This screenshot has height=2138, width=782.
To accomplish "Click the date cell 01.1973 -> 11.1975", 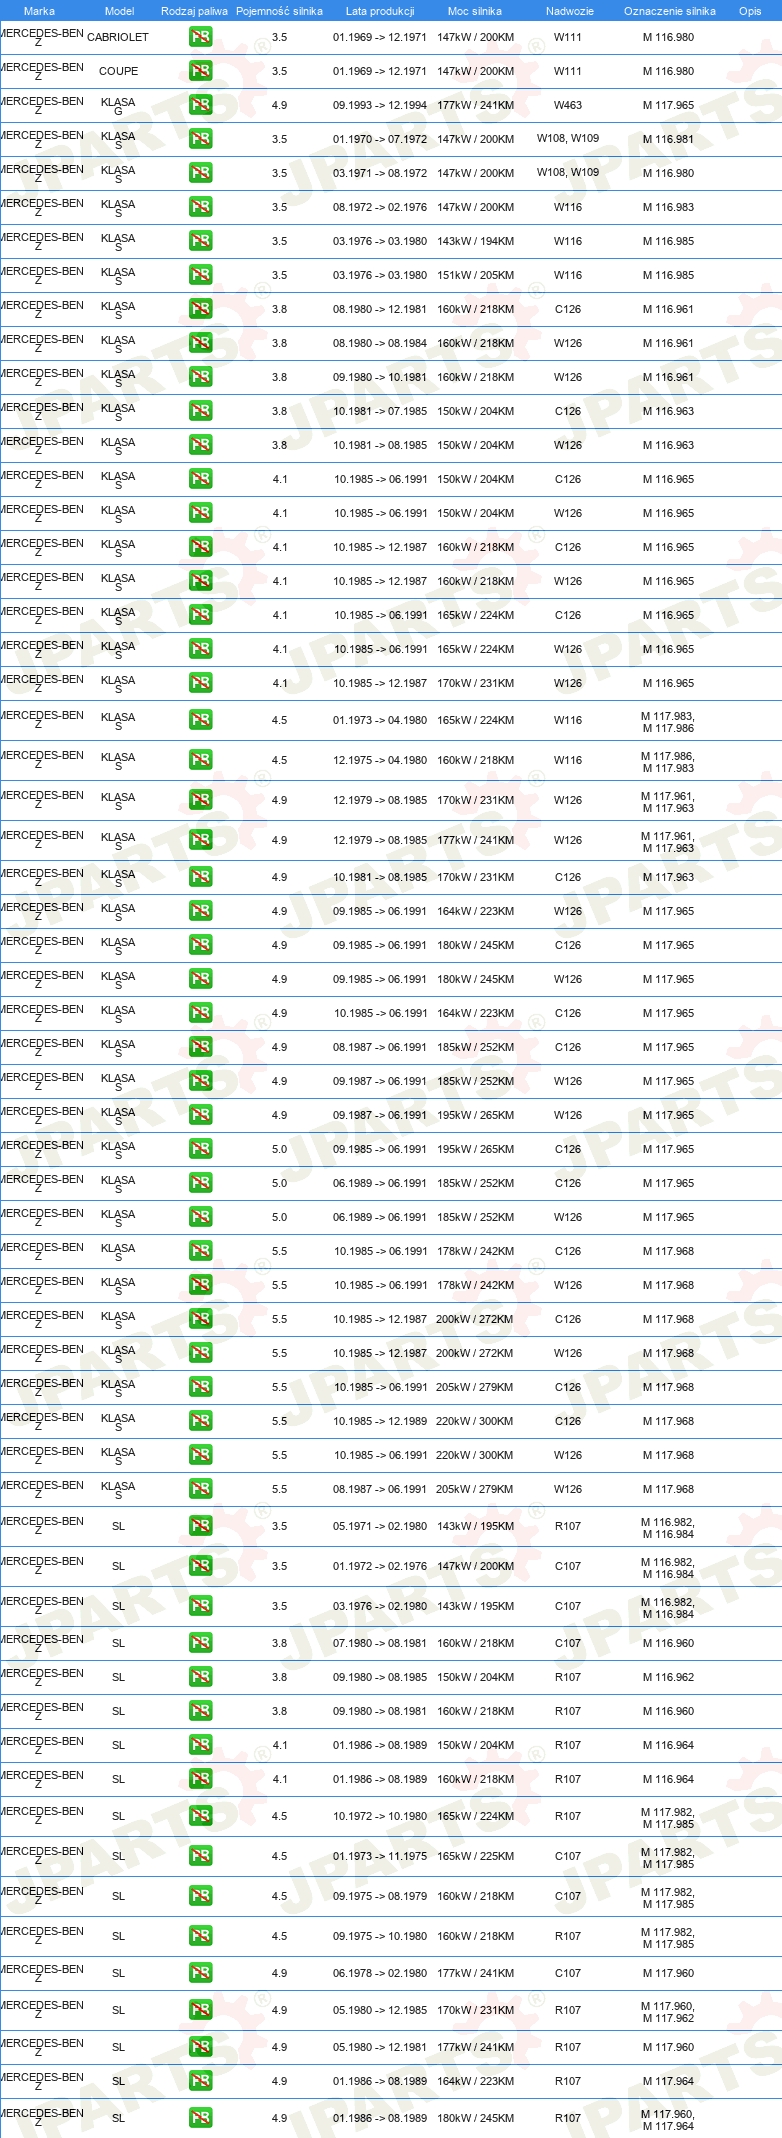I will pyautogui.click(x=380, y=1856).
